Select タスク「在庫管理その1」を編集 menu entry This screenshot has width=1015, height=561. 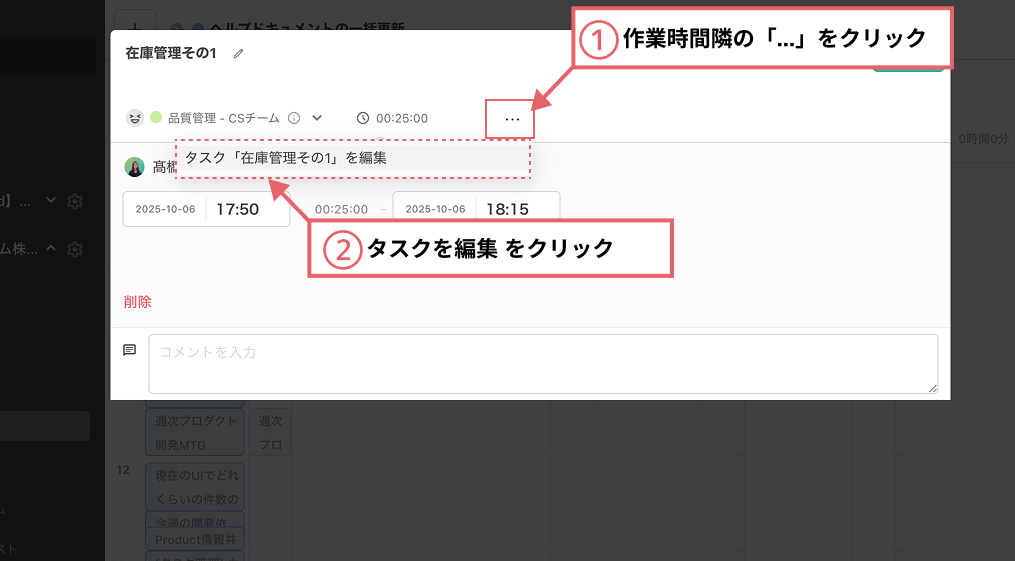click(x=353, y=158)
